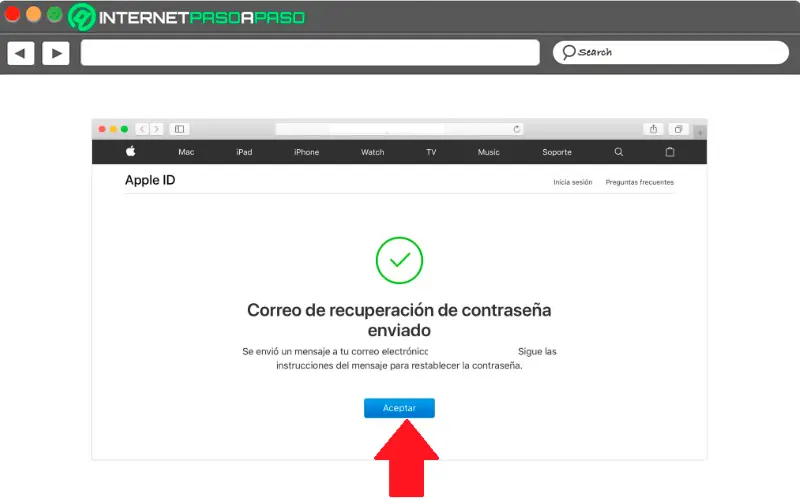The width and height of the screenshot is (800, 500).
Task: Open the Soporte menu item
Action: 557,152
